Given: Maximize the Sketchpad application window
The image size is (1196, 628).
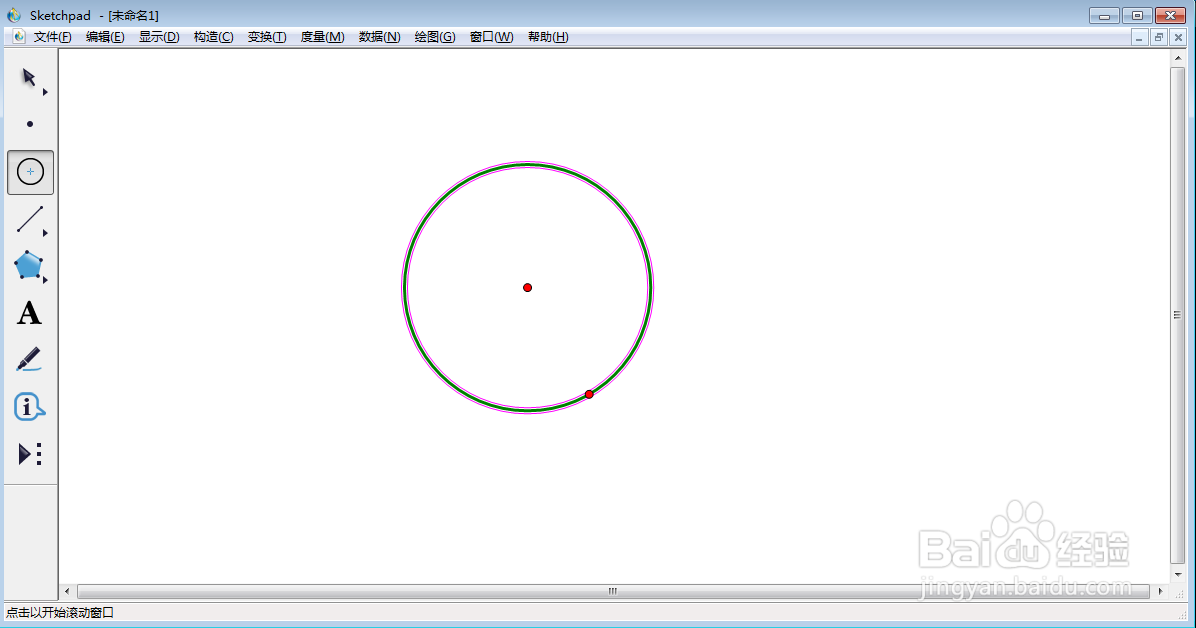Looking at the screenshot, I should pos(1137,15).
